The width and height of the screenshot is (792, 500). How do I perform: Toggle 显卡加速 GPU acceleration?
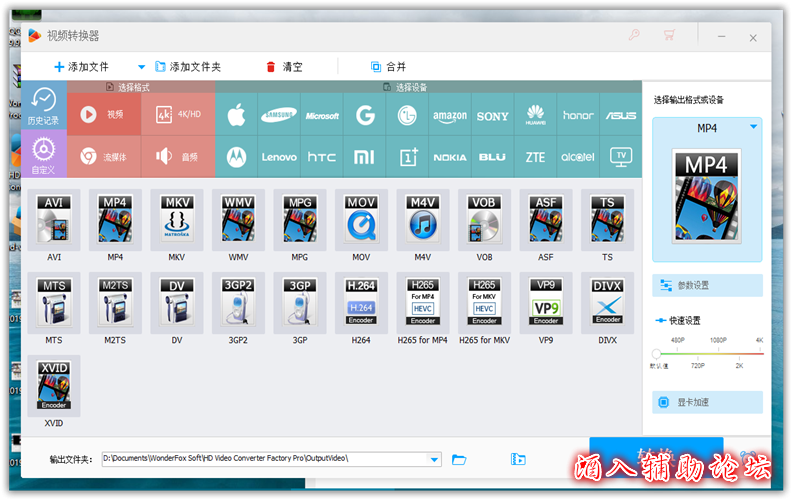[x=707, y=403]
